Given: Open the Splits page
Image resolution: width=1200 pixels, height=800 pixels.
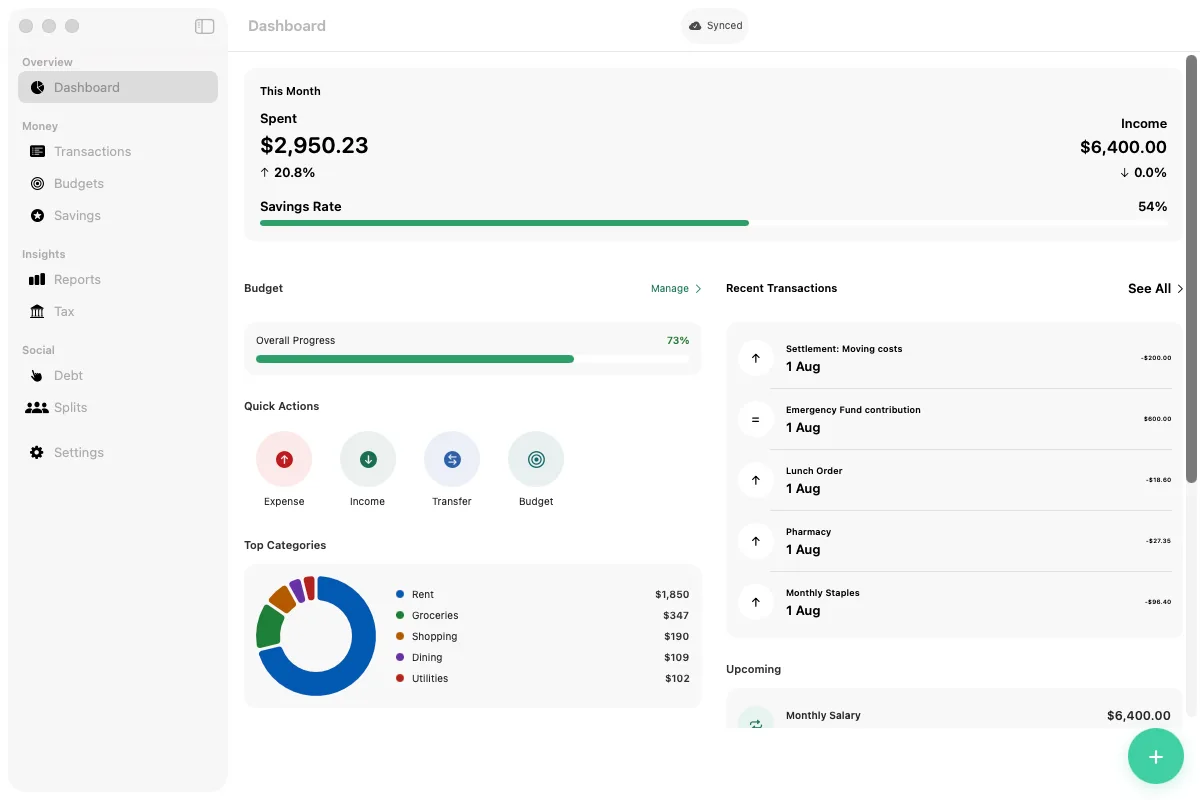Looking at the screenshot, I should [118, 408].
